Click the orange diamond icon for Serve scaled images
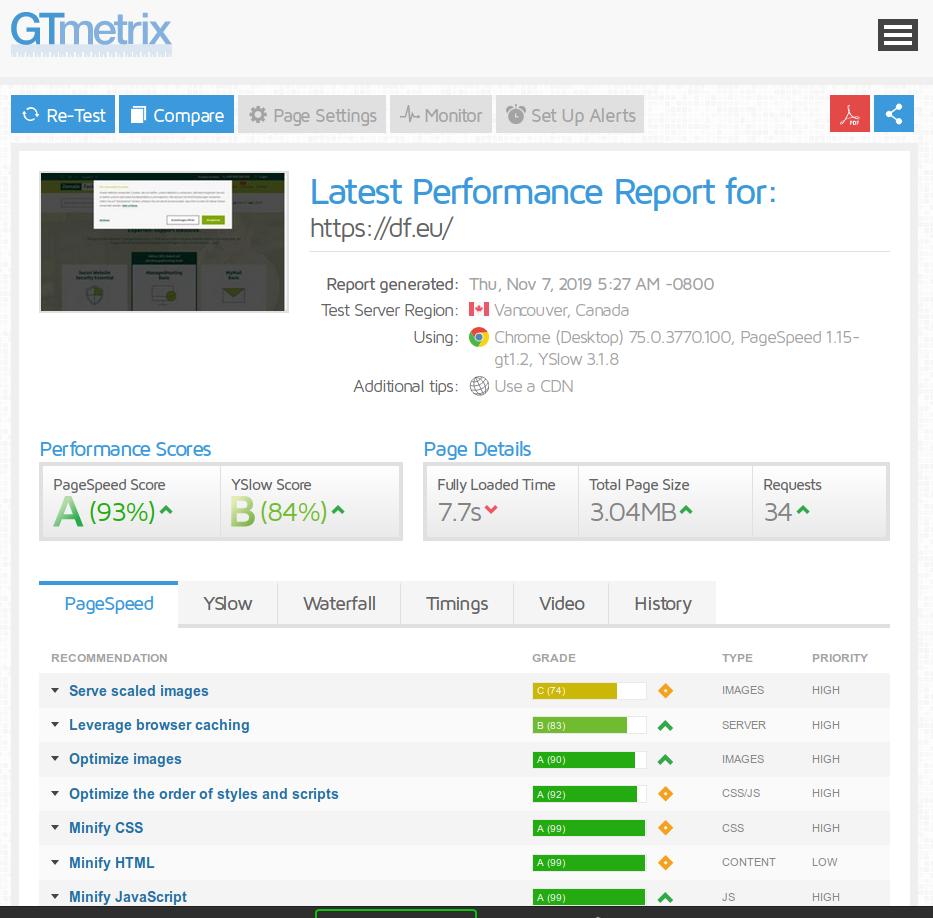 [665, 691]
